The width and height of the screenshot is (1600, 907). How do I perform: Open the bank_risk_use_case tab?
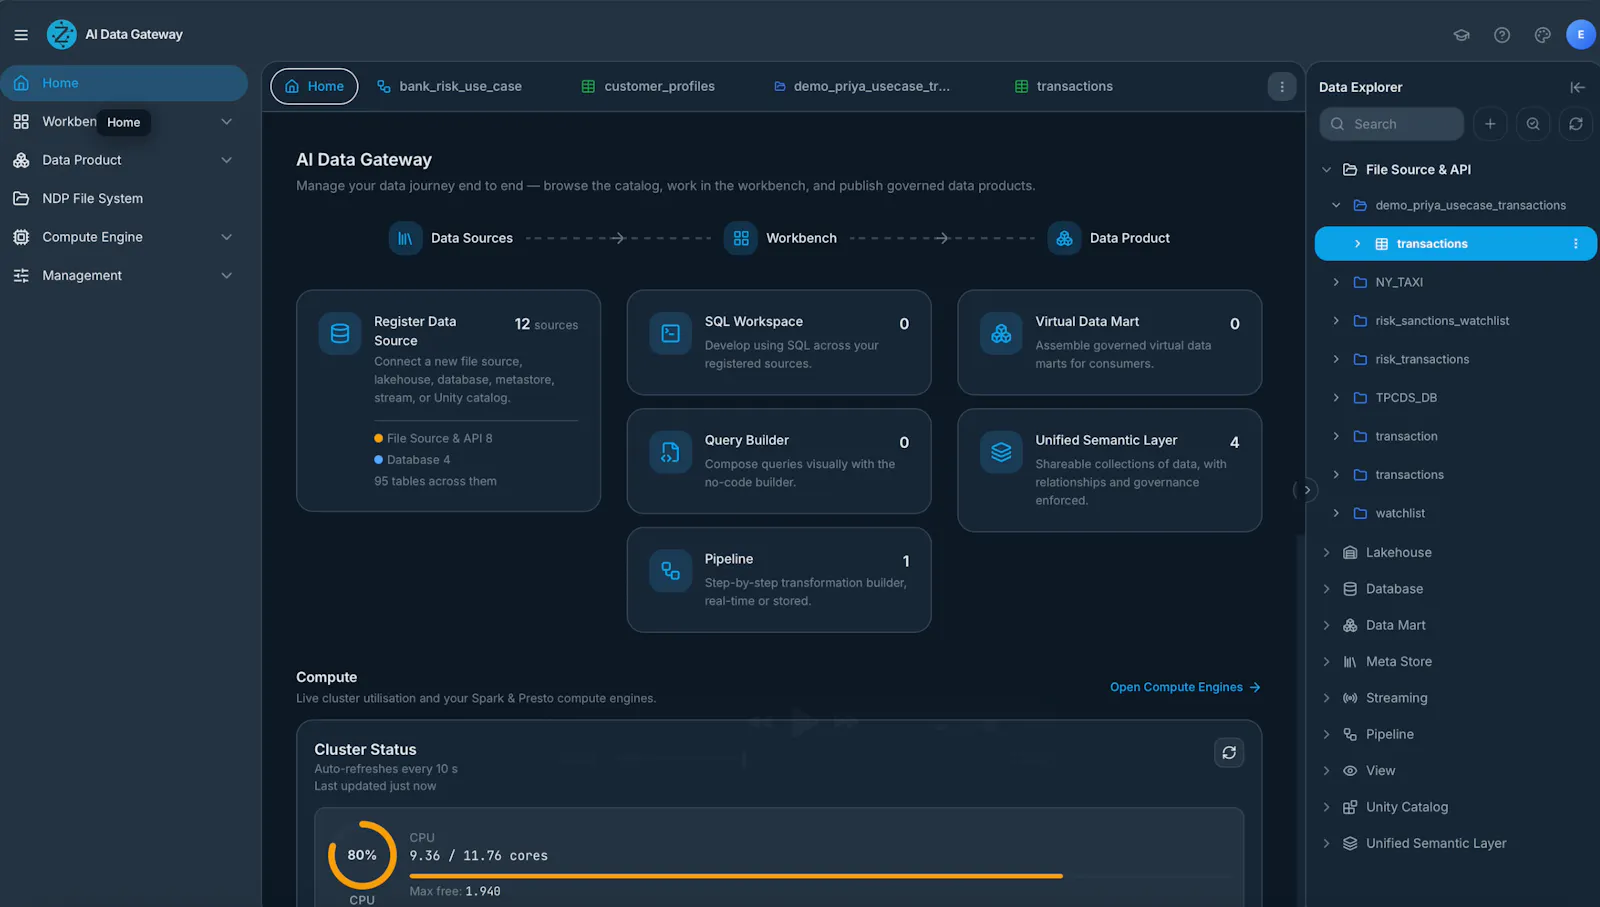449,87
